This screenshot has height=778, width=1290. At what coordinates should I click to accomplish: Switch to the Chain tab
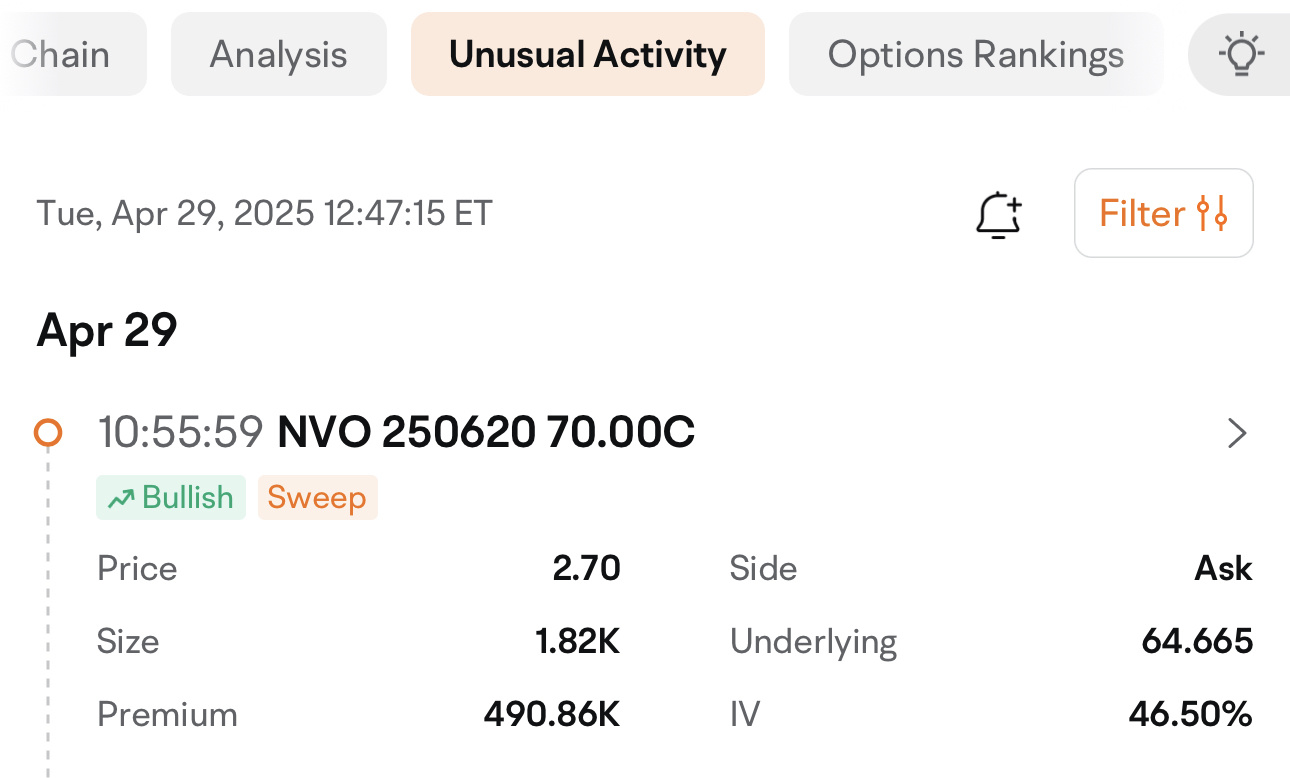pyautogui.click(x=73, y=54)
